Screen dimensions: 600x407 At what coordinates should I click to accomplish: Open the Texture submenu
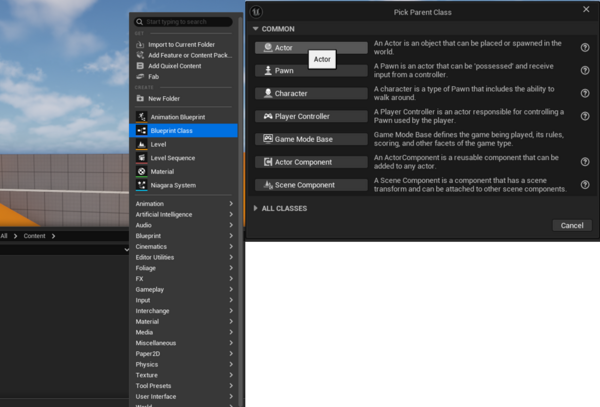[x=184, y=375]
